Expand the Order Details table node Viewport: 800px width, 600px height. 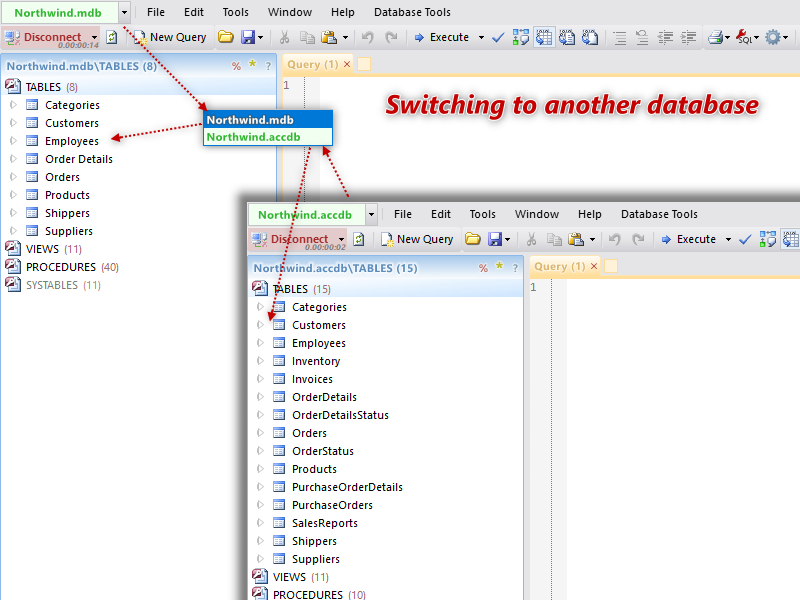[13, 159]
